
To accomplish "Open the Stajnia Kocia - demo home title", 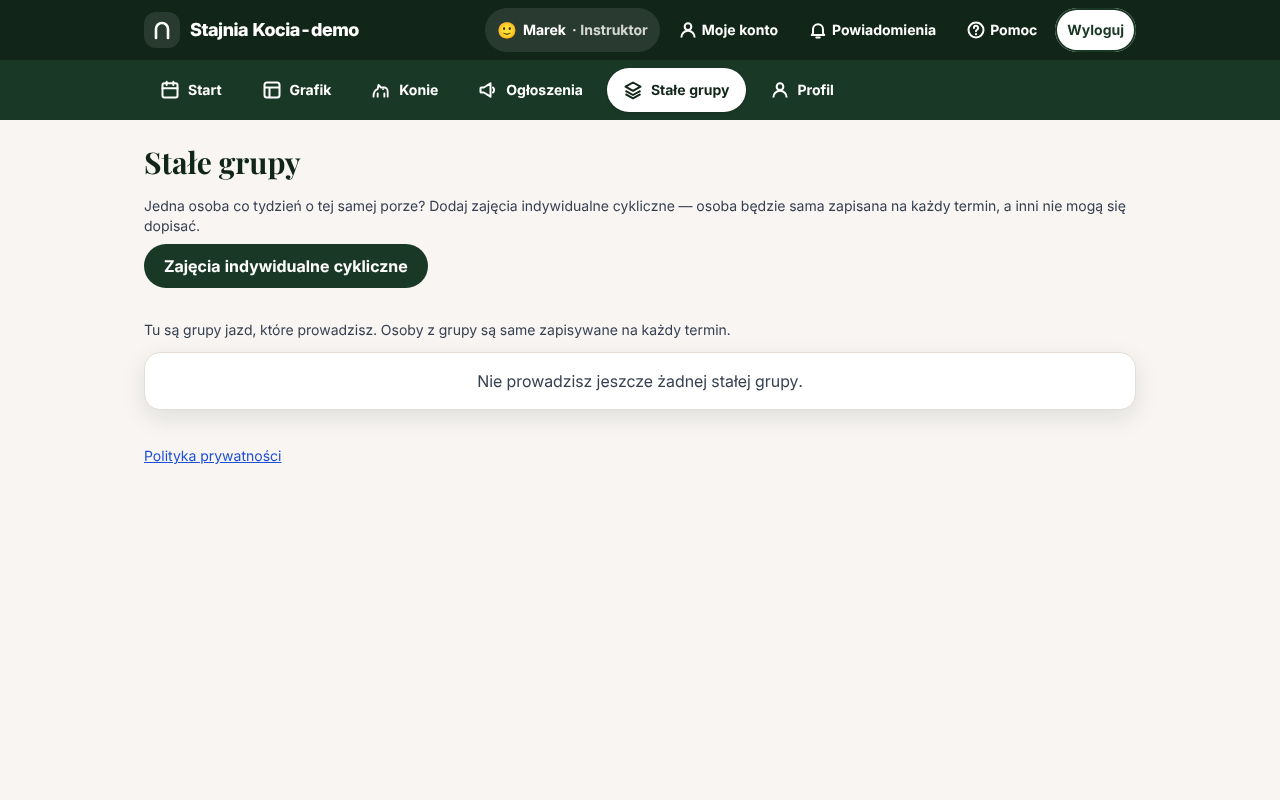I will pos(274,30).
